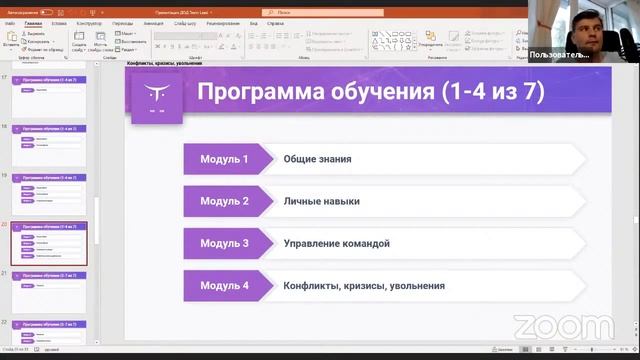
Task: Select the 'Конфликты, кризисы, увольнения' text on slide
Action: click(x=364, y=286)
